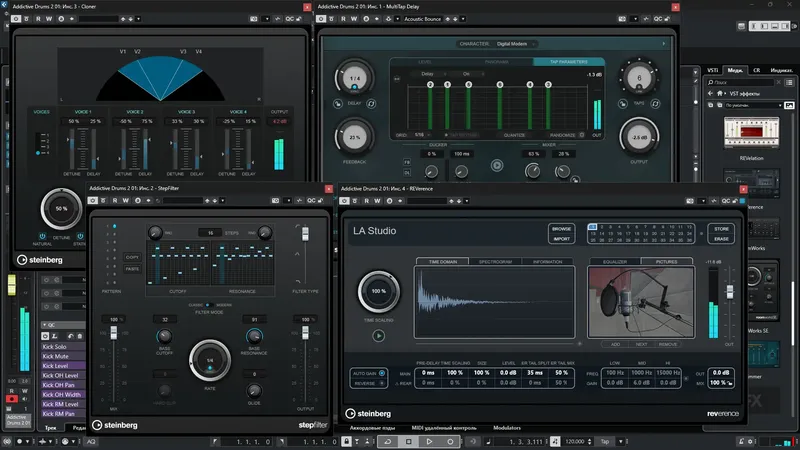This screenshot has height=450, width=800.
Task: Click the monitor speaker icon on the track
Action: pos(24,398)
